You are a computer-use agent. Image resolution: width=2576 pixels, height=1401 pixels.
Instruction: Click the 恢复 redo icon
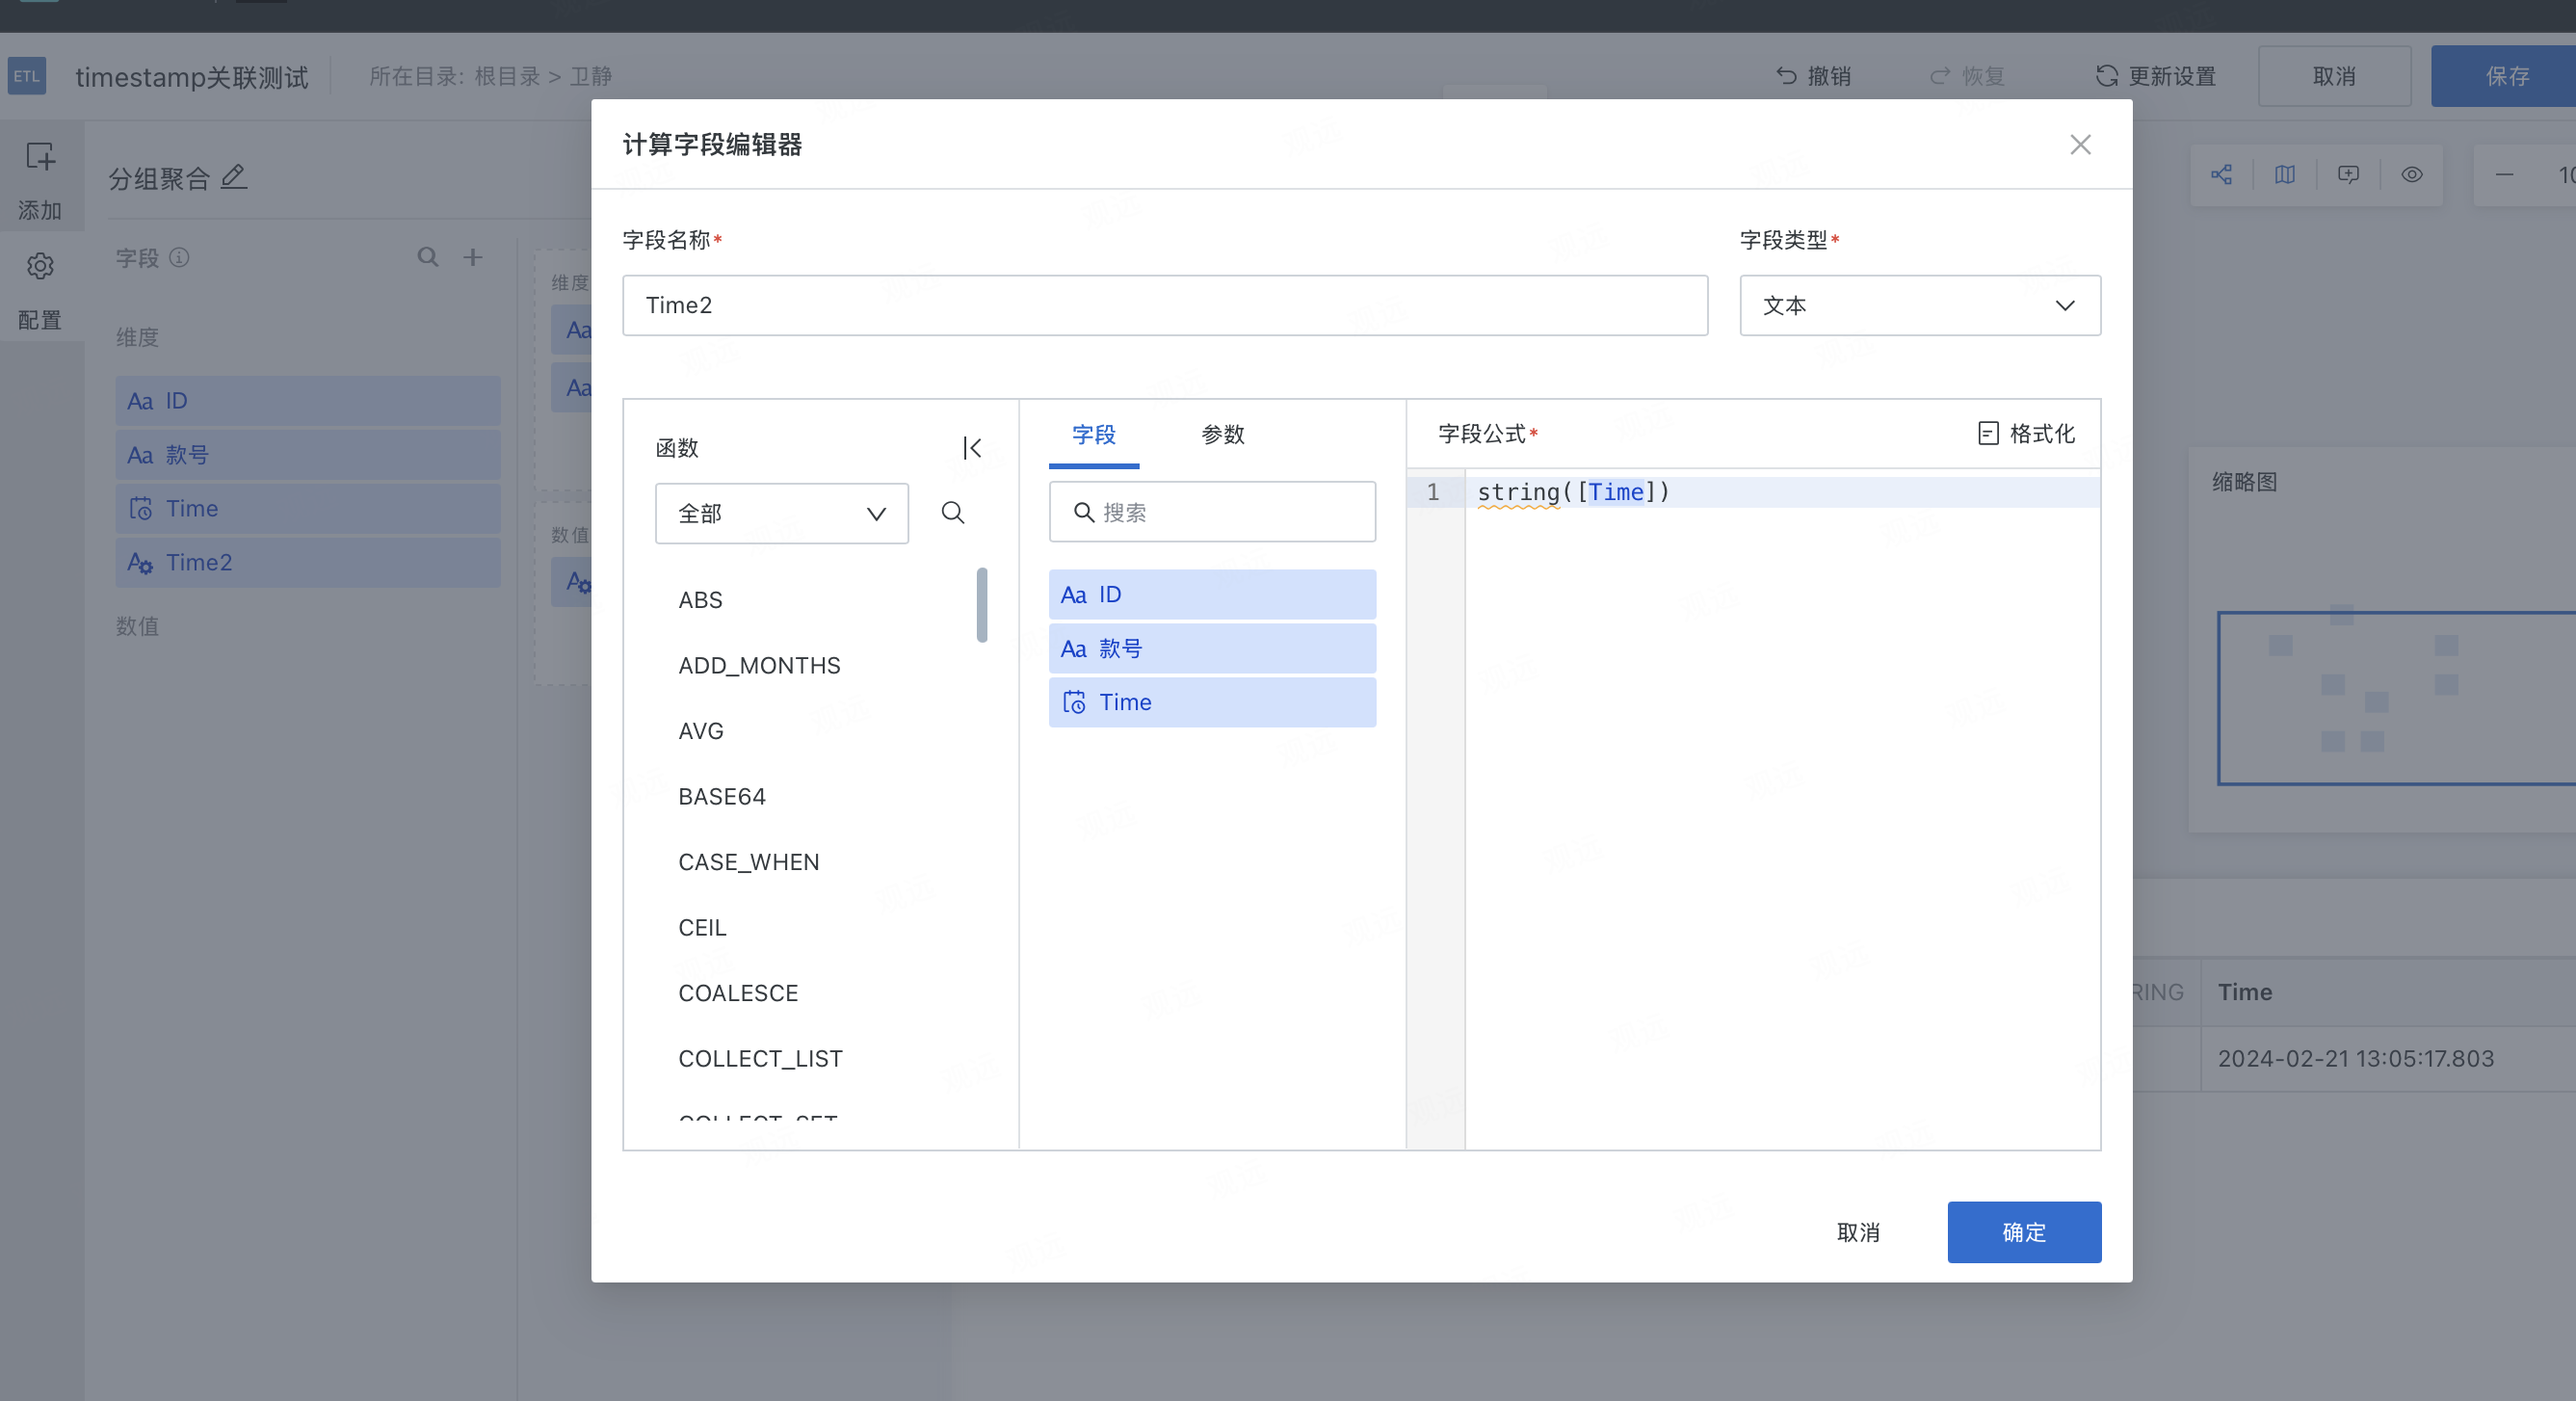tap(1940, 75)
